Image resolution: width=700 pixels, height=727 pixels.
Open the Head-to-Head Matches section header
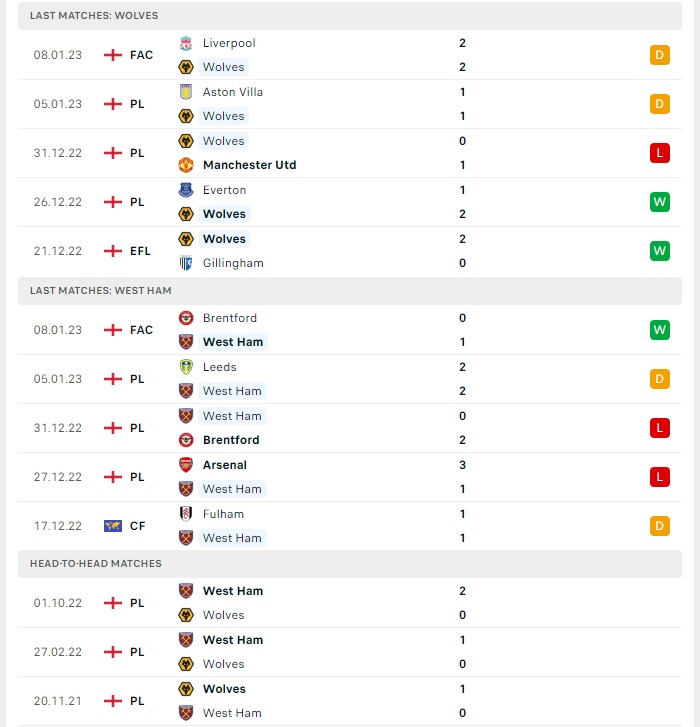coord(350,564)
